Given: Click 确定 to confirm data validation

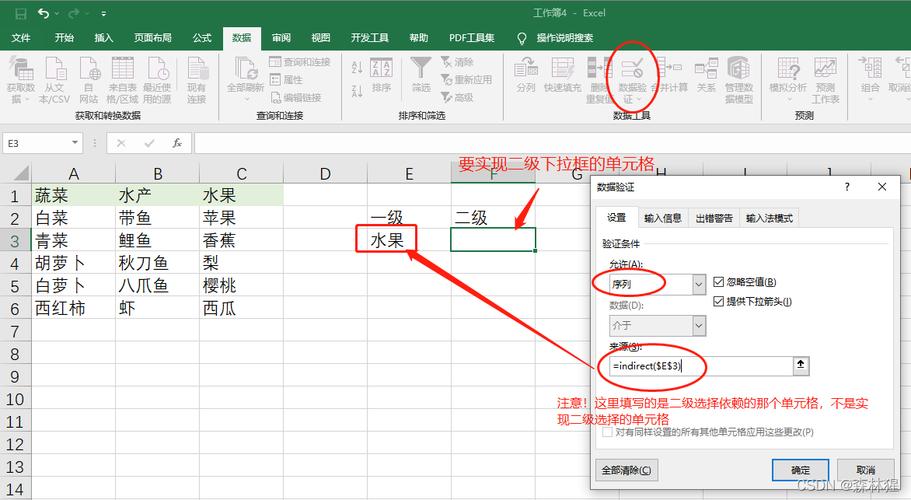Looking at the screenshot, I should [800, 470].
